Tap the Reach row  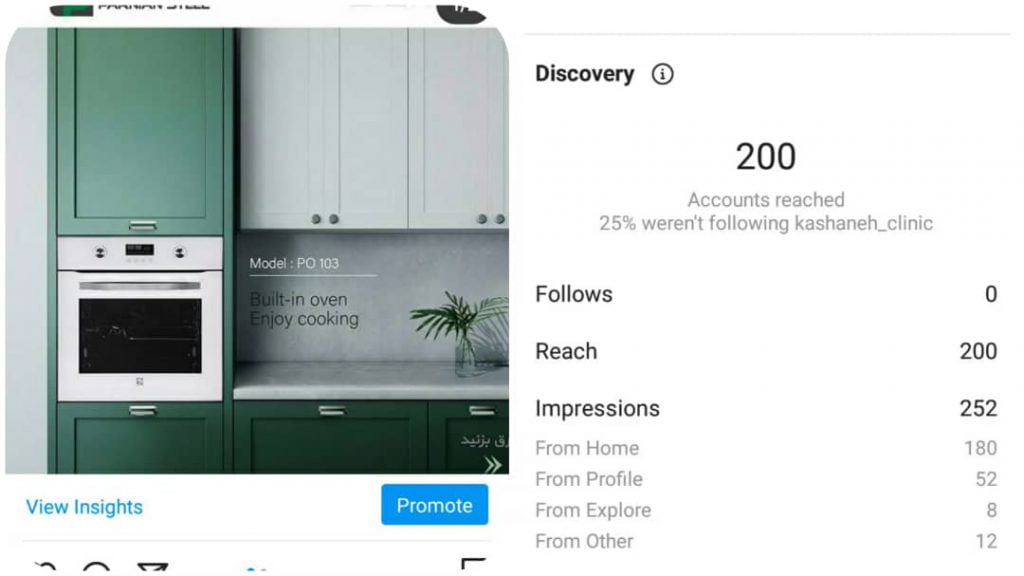click(766, 351)
